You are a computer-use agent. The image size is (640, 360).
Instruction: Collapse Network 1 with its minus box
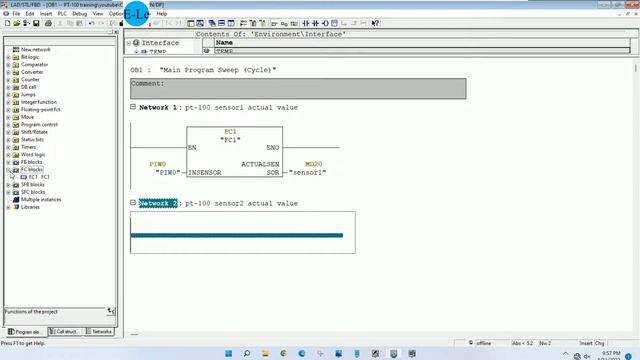click(133, 107)
